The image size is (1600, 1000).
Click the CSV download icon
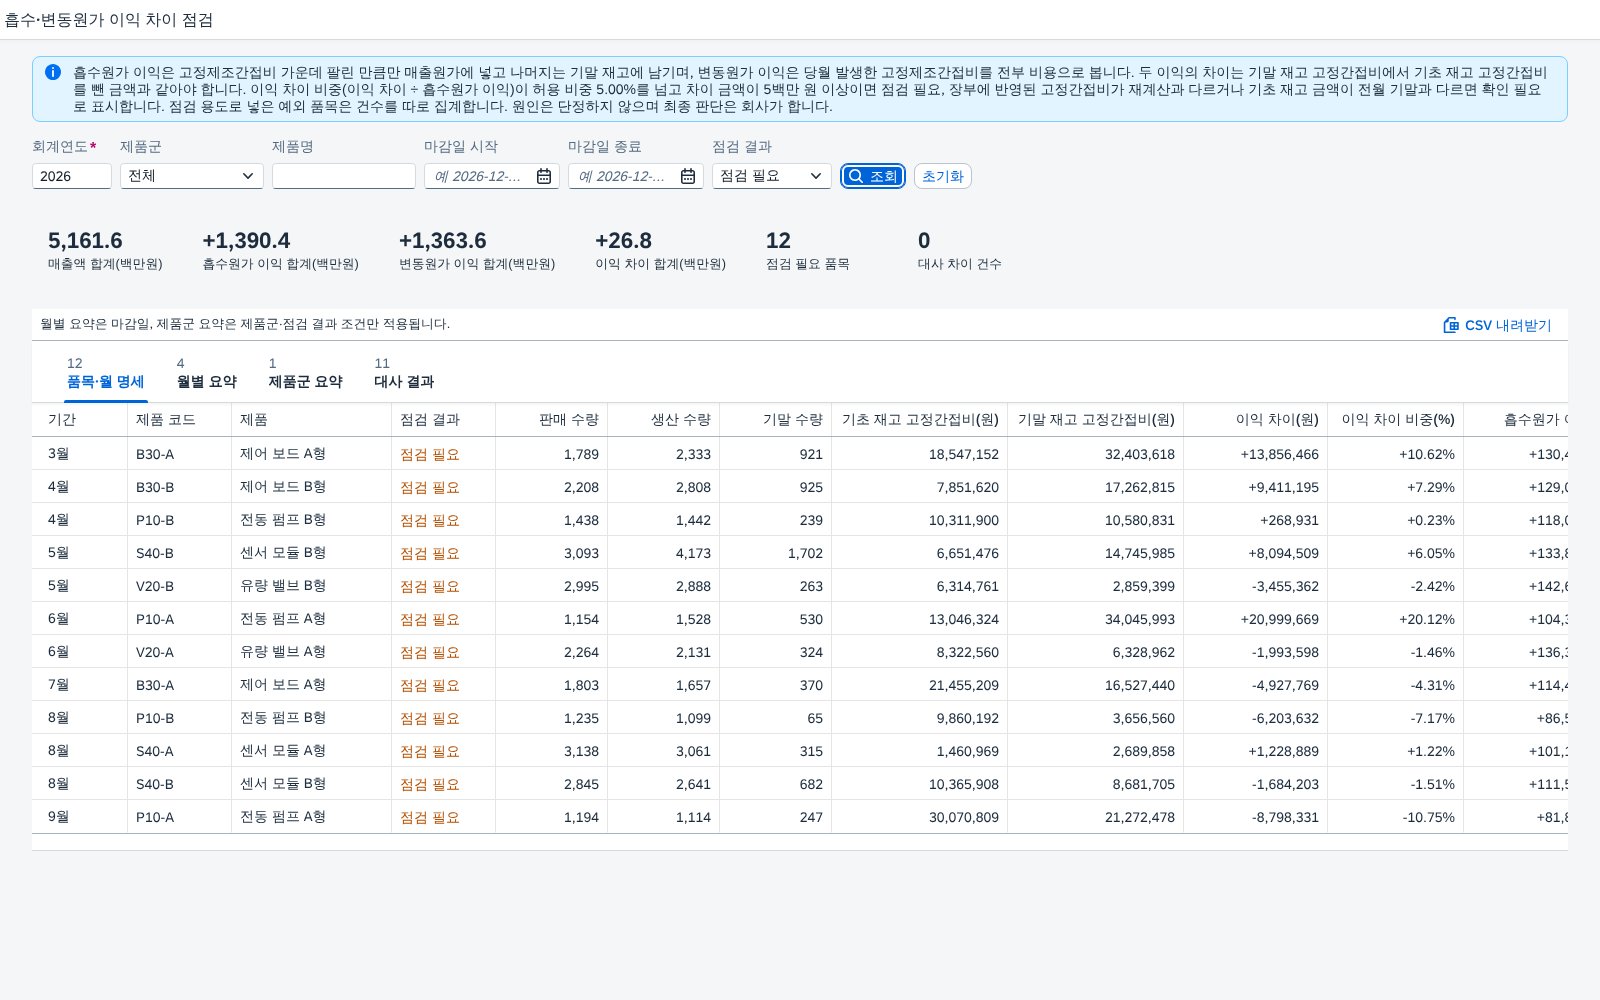[x=1451, y=325]
